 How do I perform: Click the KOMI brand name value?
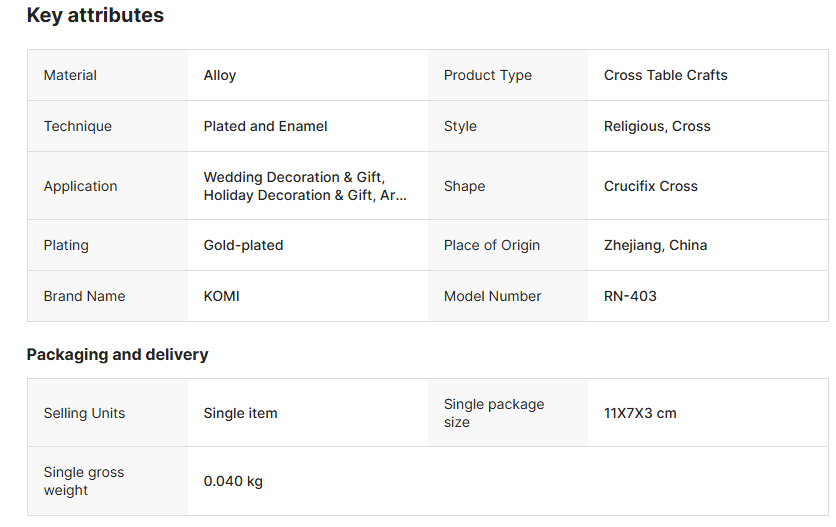221,296
